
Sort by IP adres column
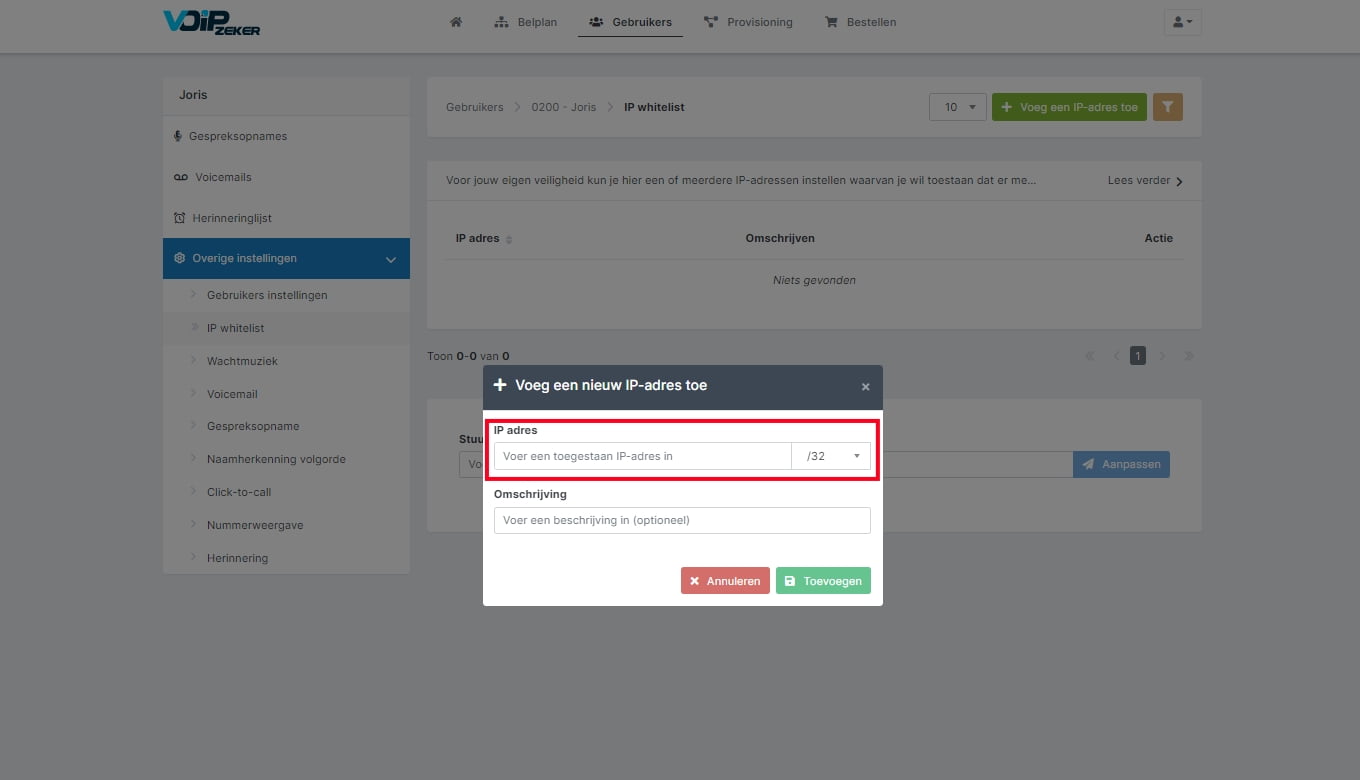(x=484, y=239)
